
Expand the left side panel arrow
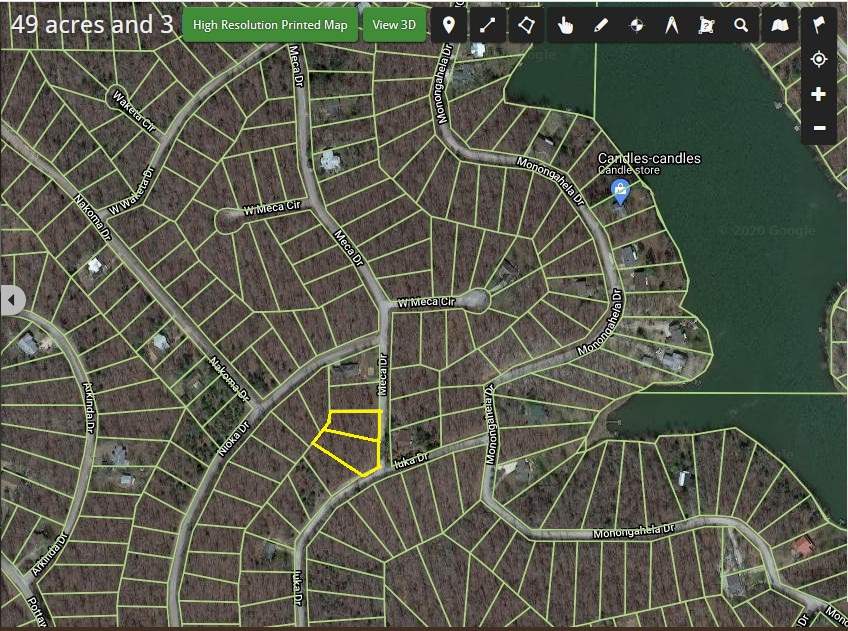[12, 299]
